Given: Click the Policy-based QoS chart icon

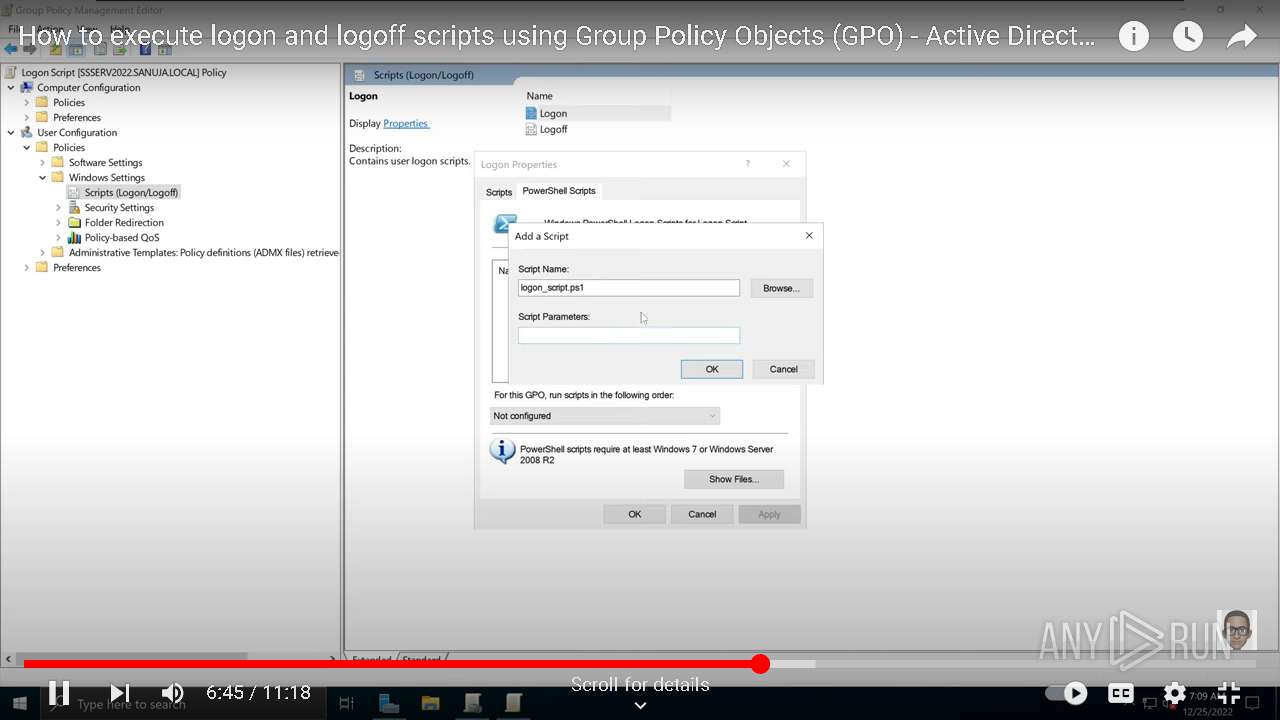Looking at the screenshot, I should (x=74, y=237).
